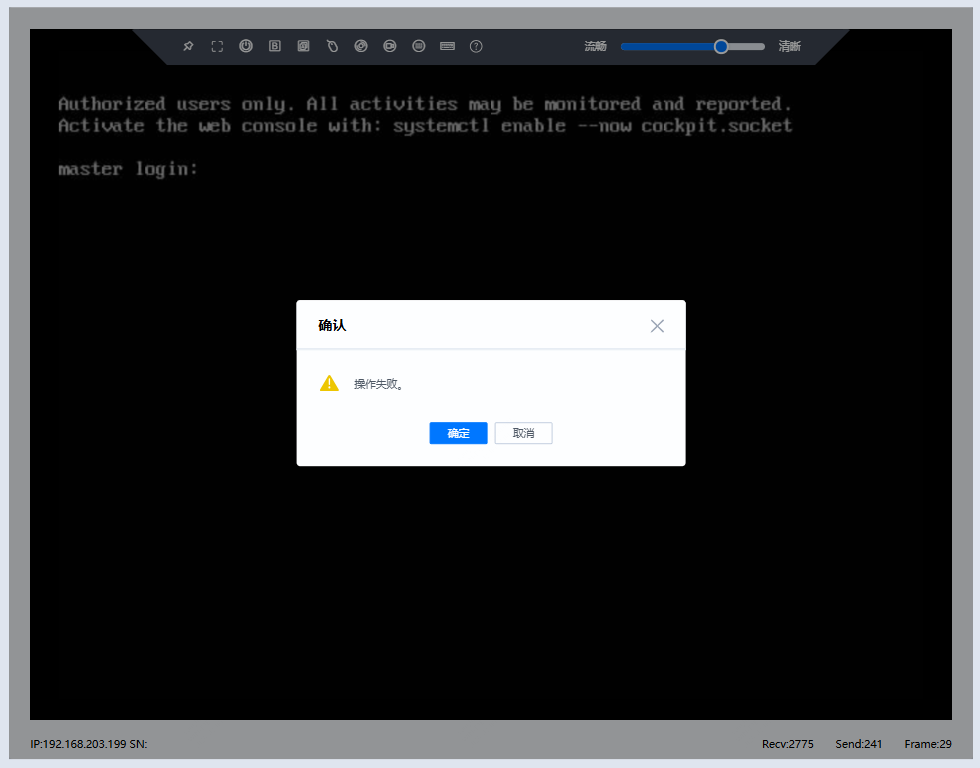
Task: Open the mouse settings icon
Action: coord(333,46)
